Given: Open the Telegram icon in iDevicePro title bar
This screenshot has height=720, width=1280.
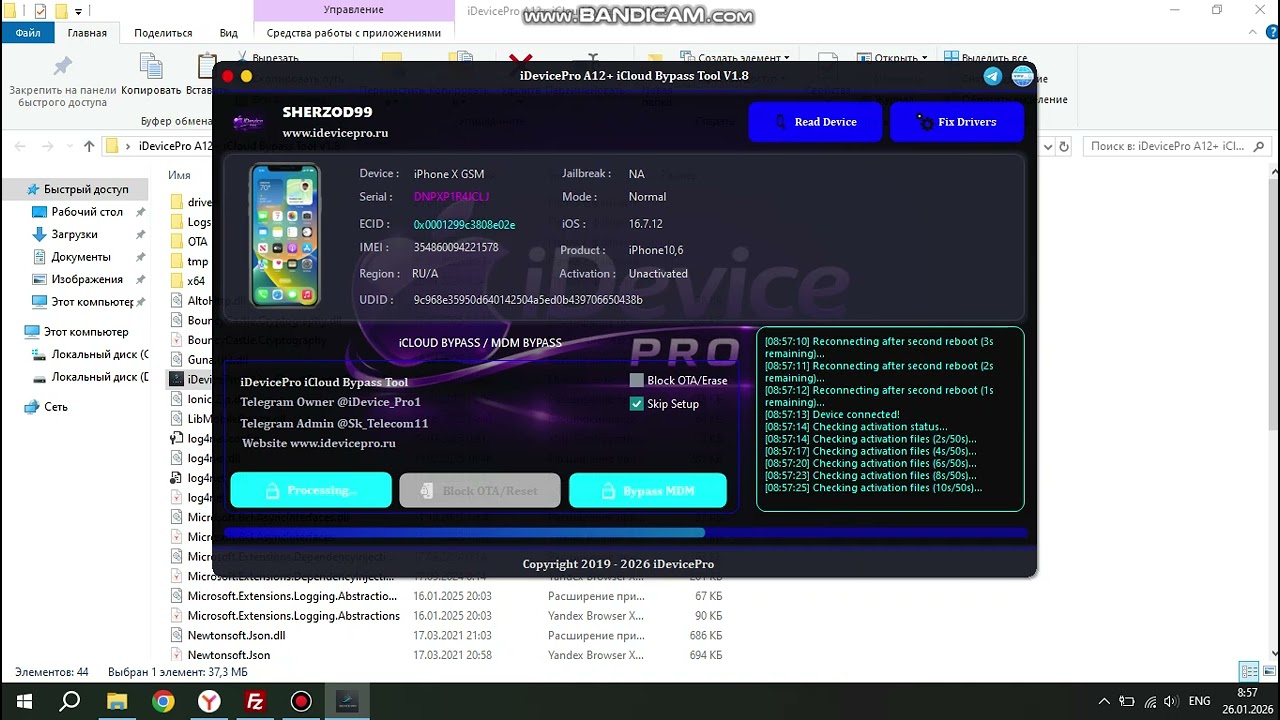Looking at the screenshot, I should click(x=993, y=76).
